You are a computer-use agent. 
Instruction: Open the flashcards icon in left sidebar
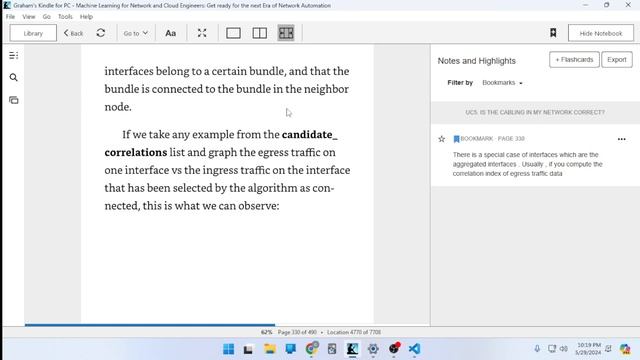point(13,100)
